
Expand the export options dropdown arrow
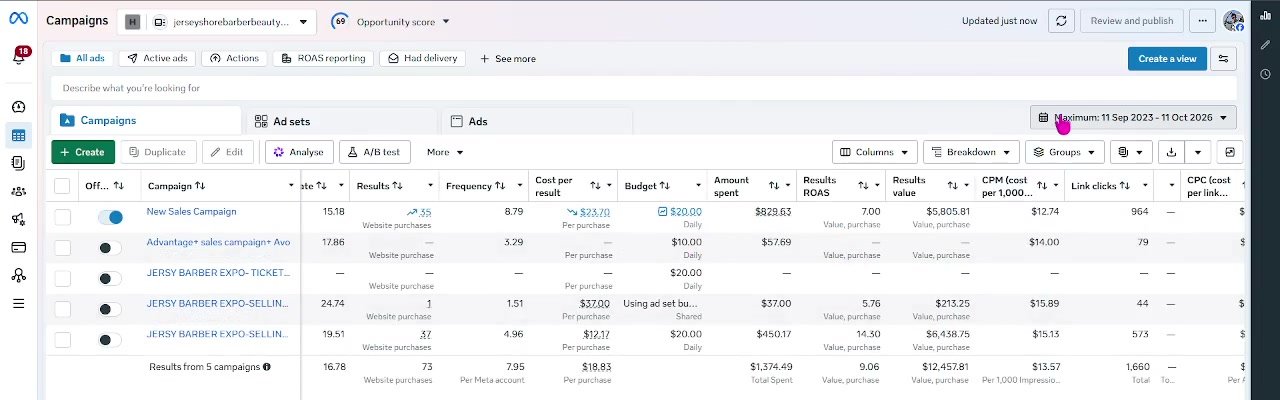pyautogui.click(x=1198, y=152)
